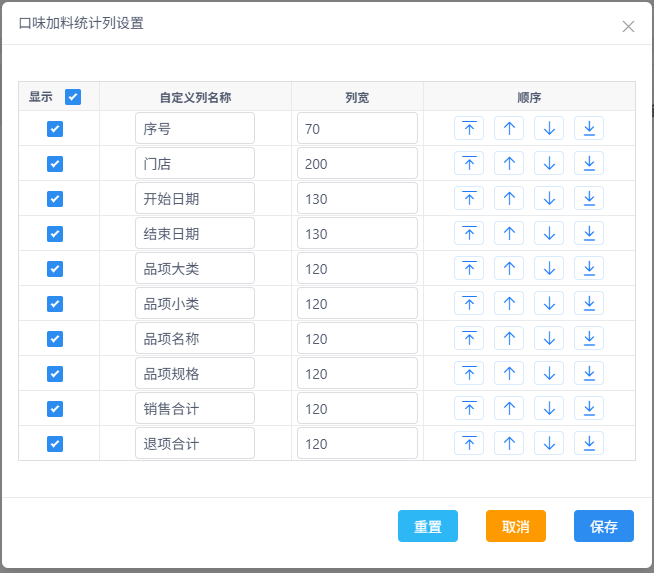Uncheck display for 品项名称 column
Screen dimensions: 654x573
click(x=55, y=339)
